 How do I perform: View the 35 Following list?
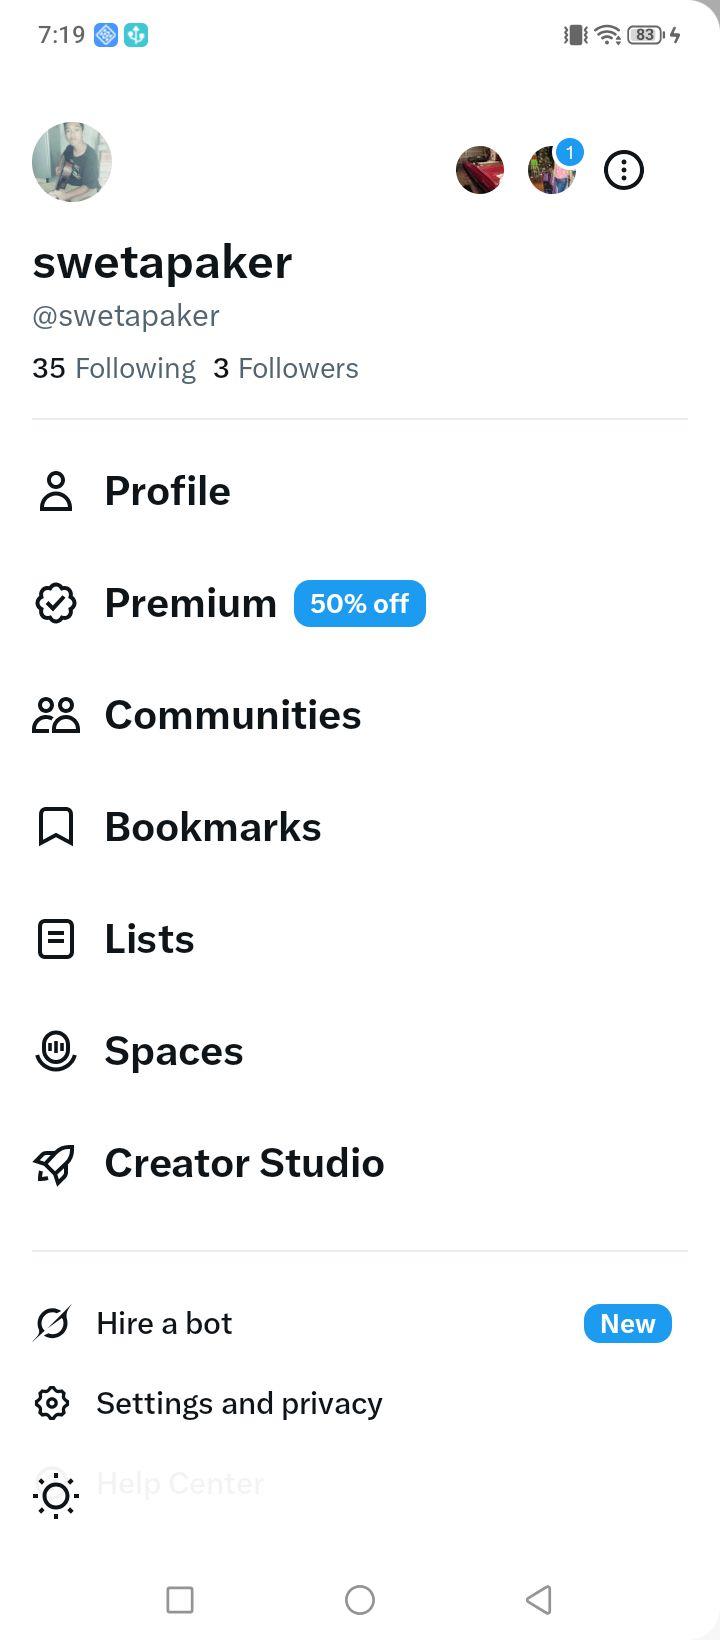pyautogui.click(x=114, y=368)
